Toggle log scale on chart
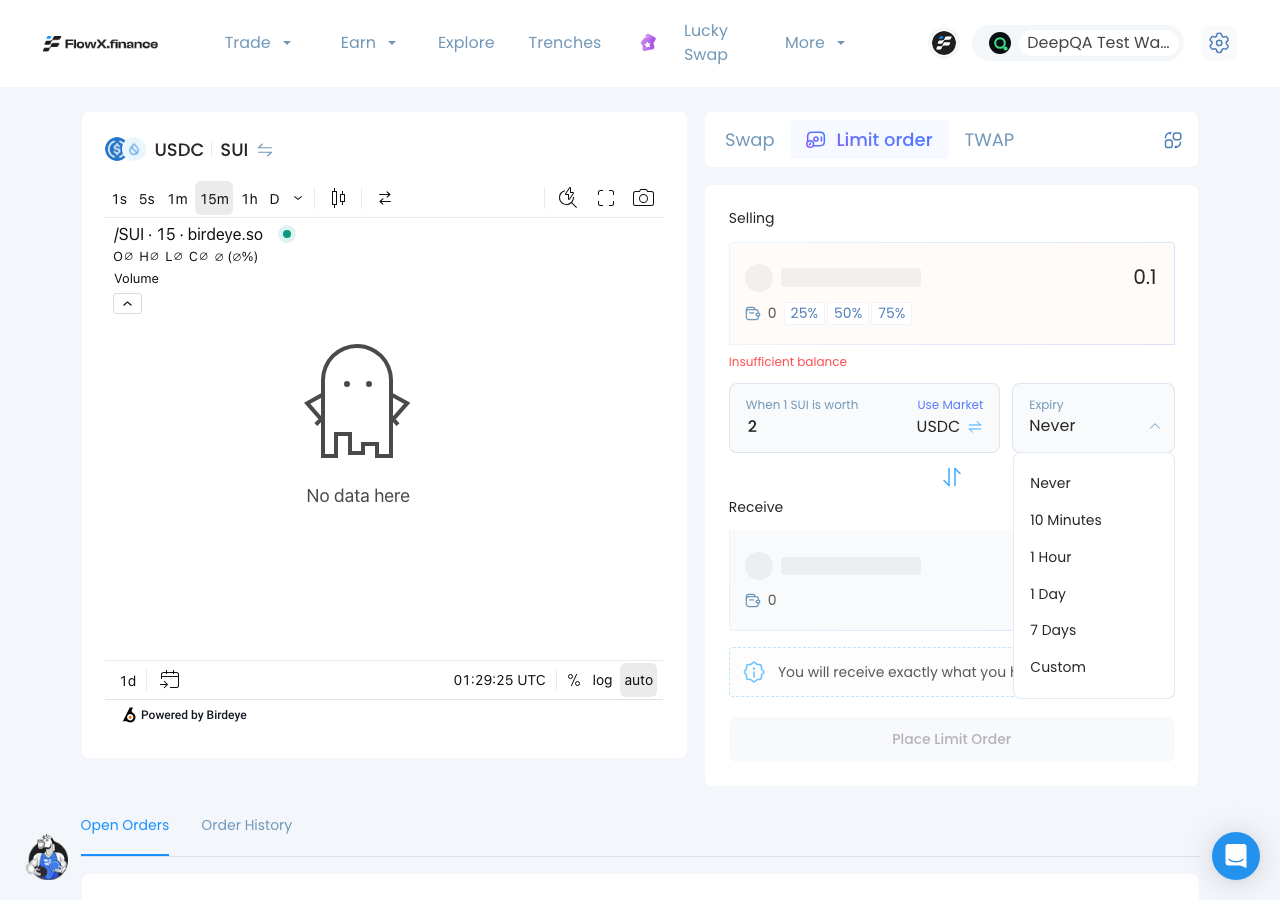This screenshot has width=1280, height=900. click(x=602, y=680)
